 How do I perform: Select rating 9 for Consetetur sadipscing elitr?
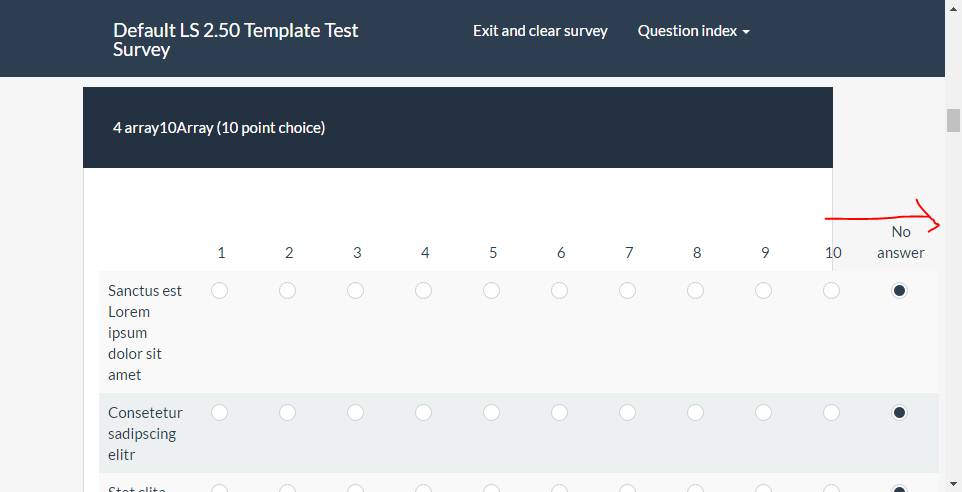click(x=764, y=413)
